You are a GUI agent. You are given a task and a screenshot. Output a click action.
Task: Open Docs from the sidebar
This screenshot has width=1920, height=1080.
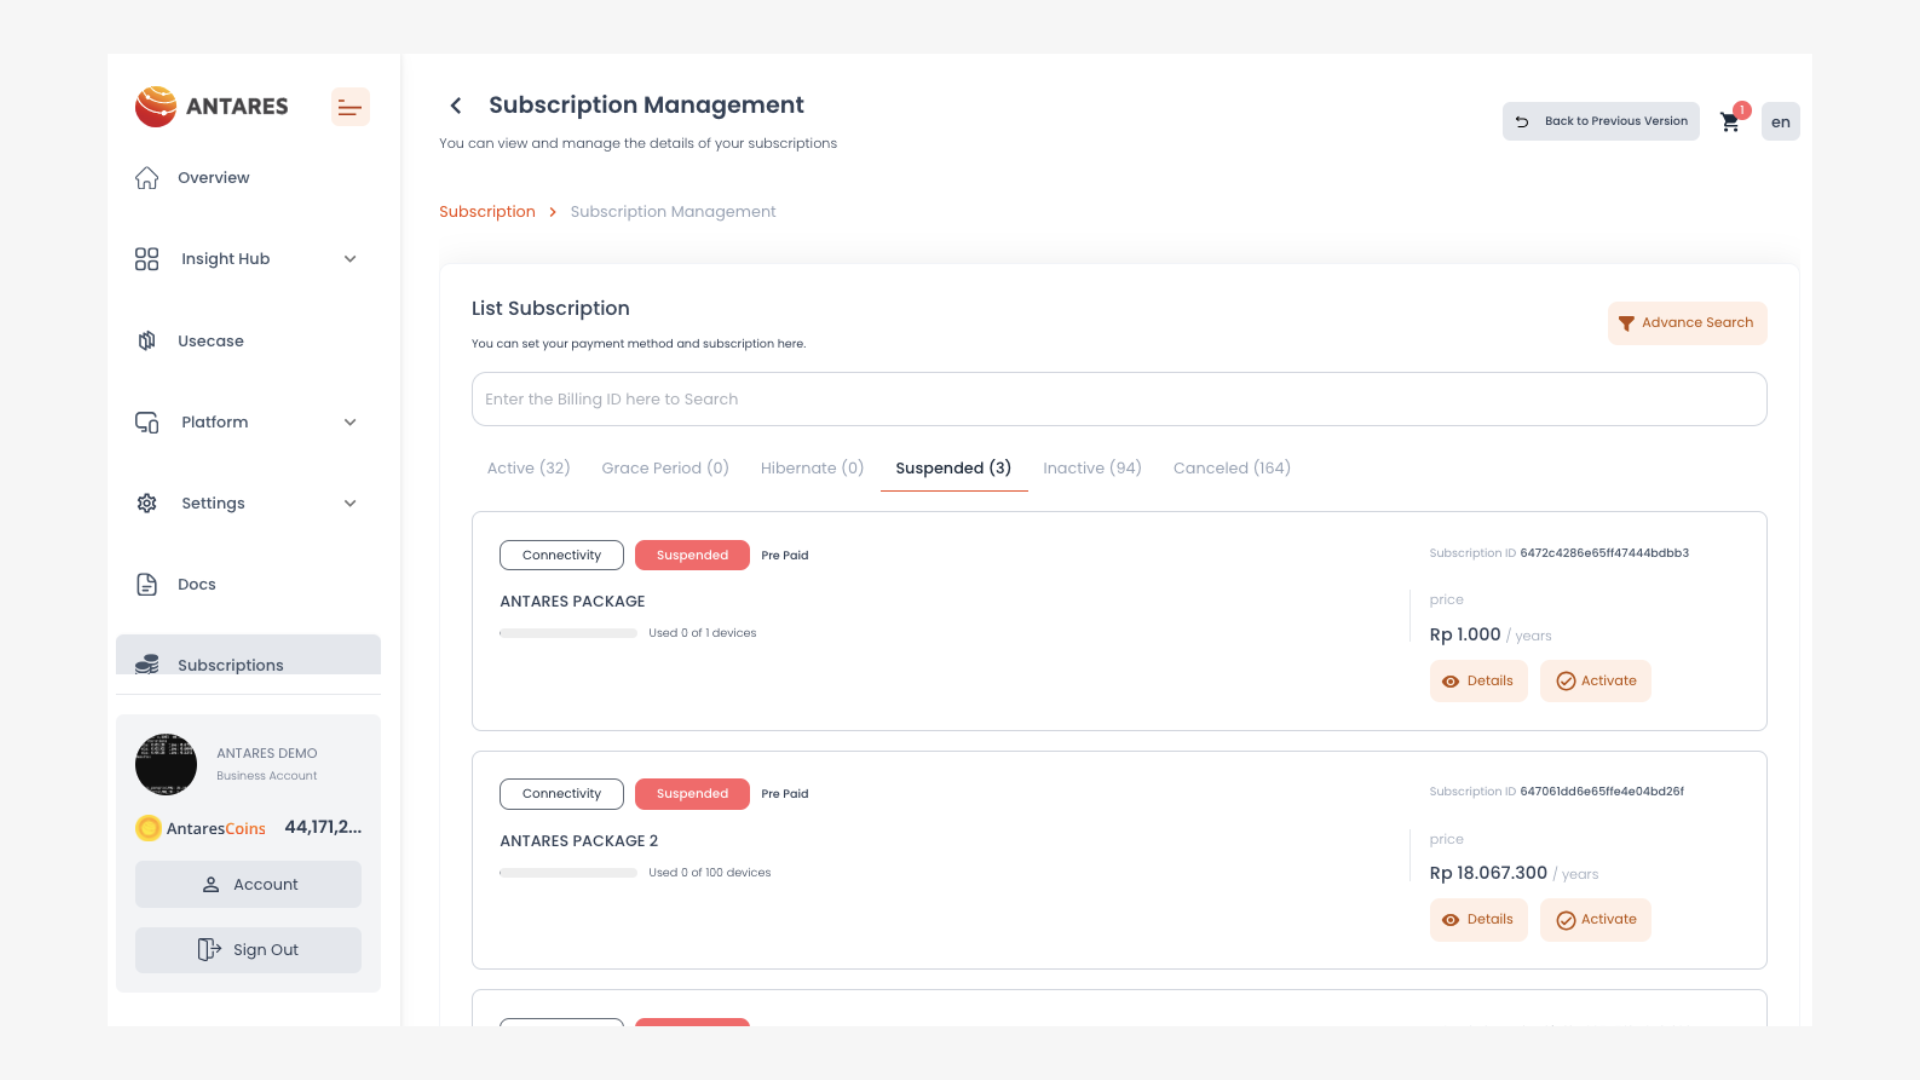[x=196, y=584]
